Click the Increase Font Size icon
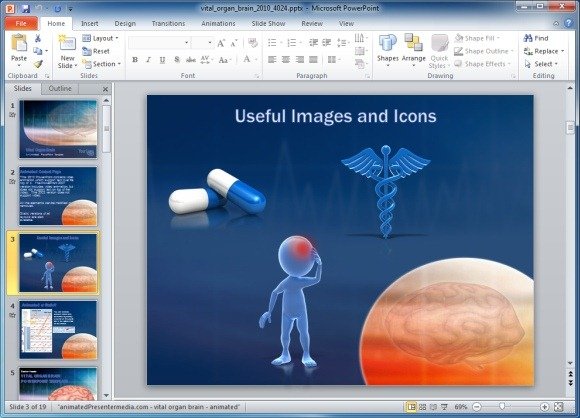Screen dimensions: 580x418 tap(221, 43)
